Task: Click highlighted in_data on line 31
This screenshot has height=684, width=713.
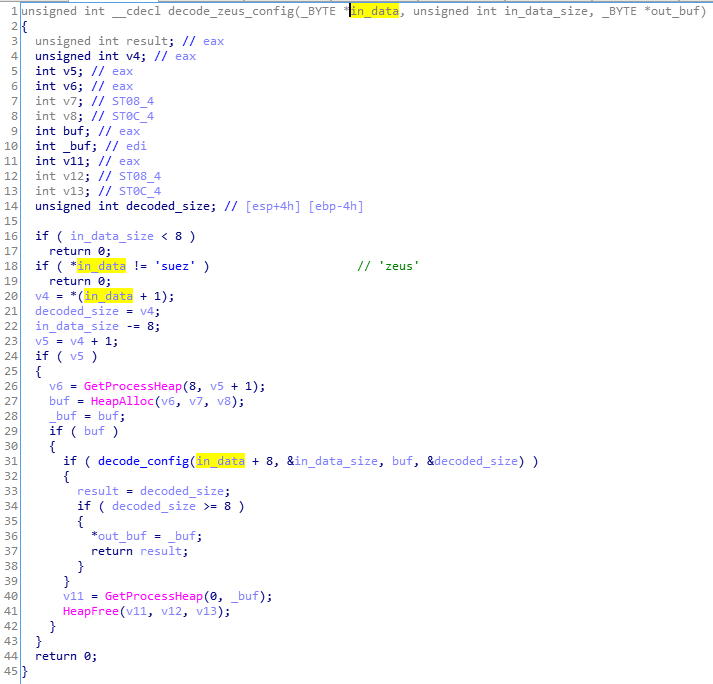Action: tap(221, 462)
